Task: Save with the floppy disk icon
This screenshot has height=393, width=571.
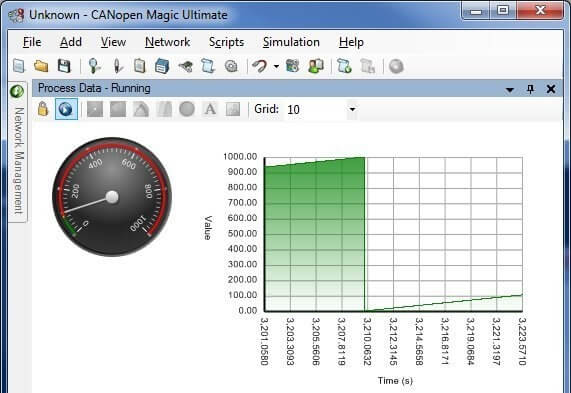Action: (x=64, y=66)
